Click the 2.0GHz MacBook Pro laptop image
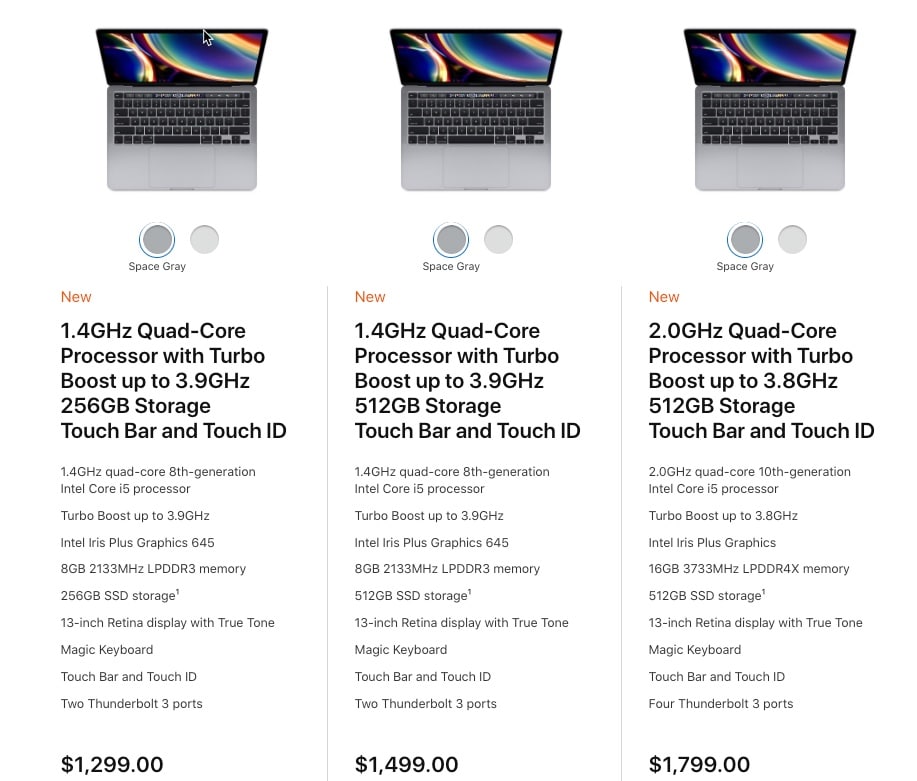Viewport: 917px width, 781px height. click(770, 109)
